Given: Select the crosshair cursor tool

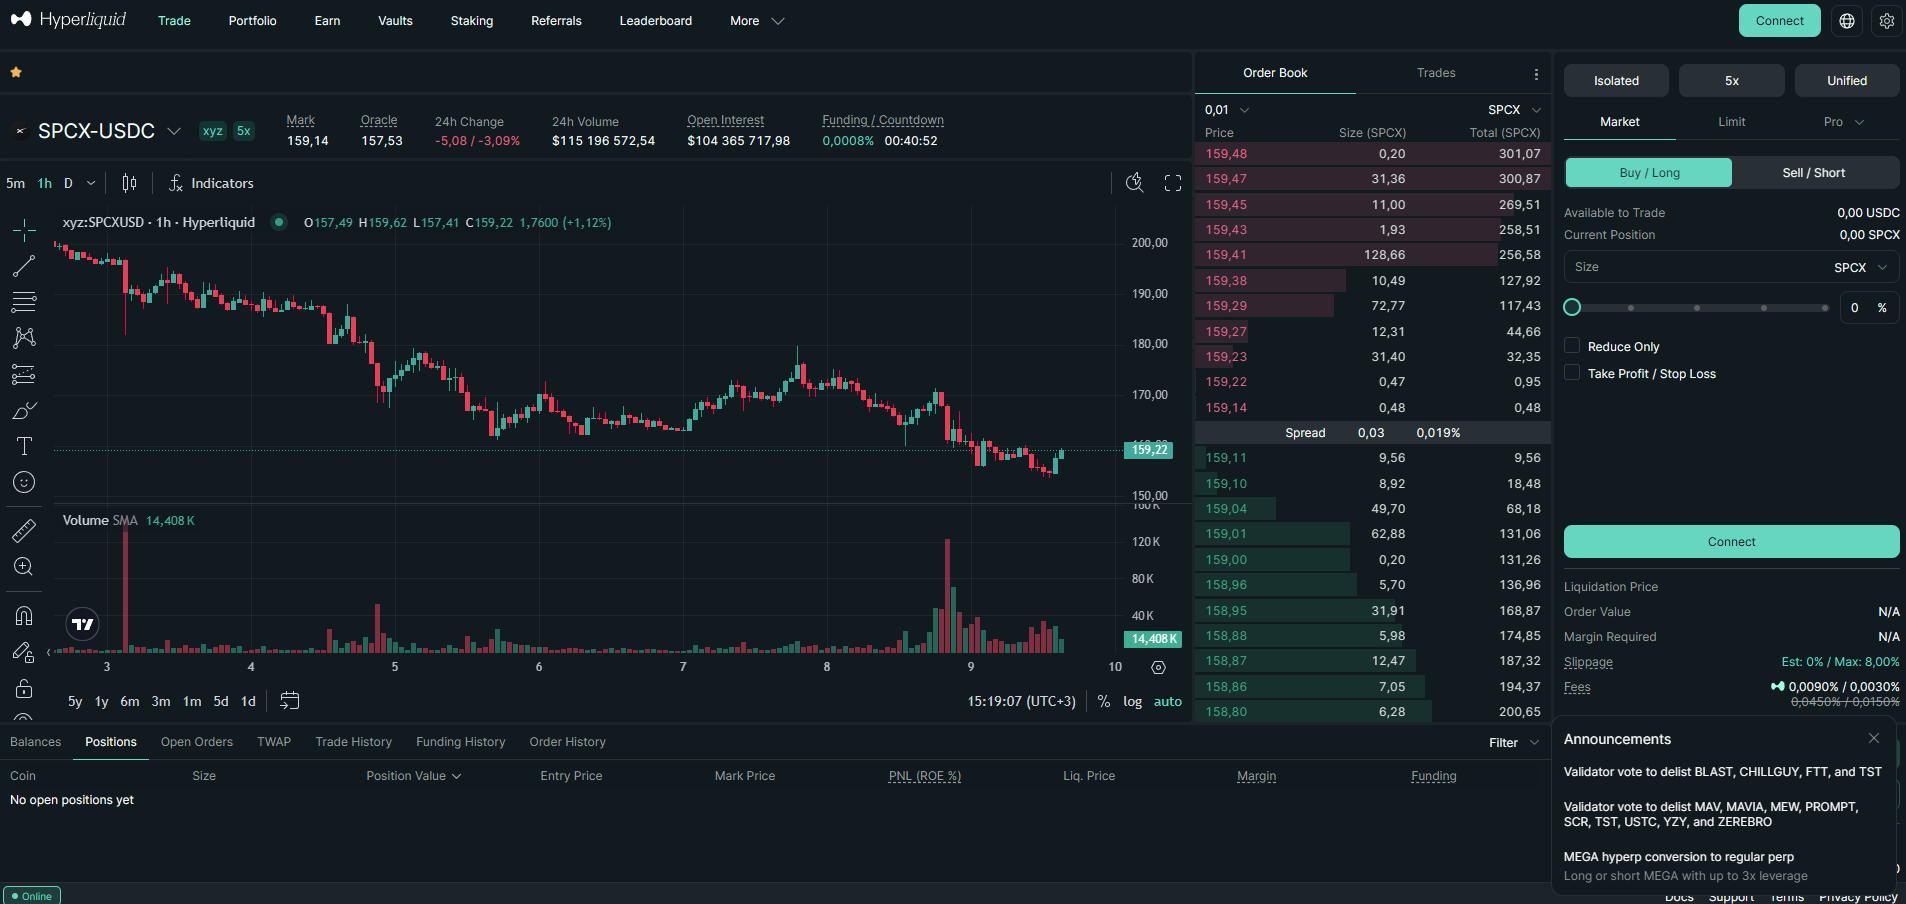Looking at the screenshot, I should [x=24, y=230].
